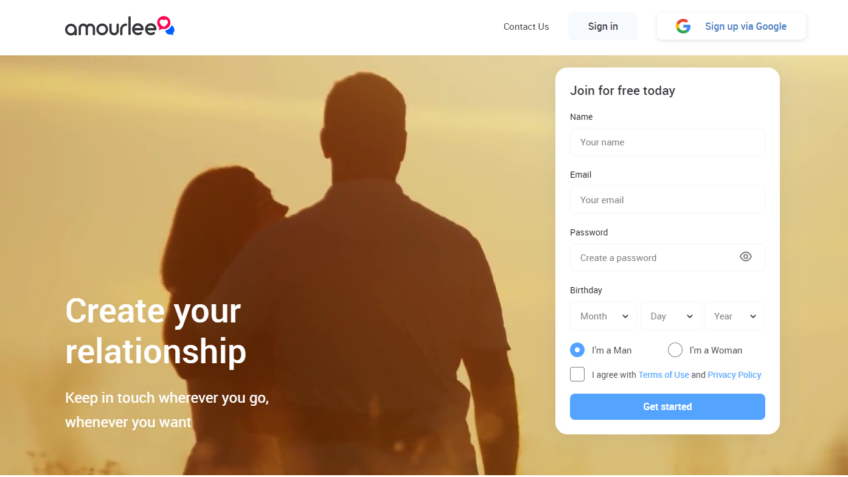Click the Get started button
848x477 pixels.
[667, 407]
